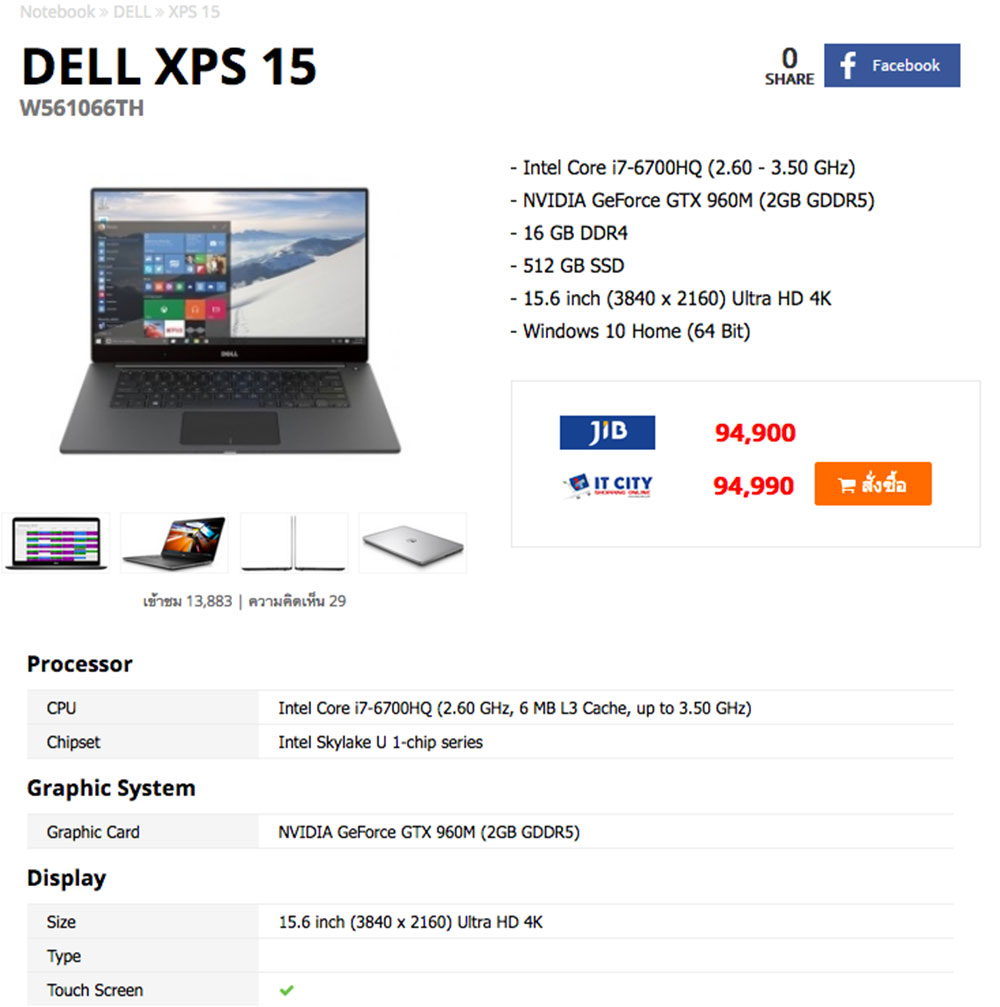Click the green Touch Screen checkmark
Screen dimensions: 1000x1007
(x=286, y=990)
